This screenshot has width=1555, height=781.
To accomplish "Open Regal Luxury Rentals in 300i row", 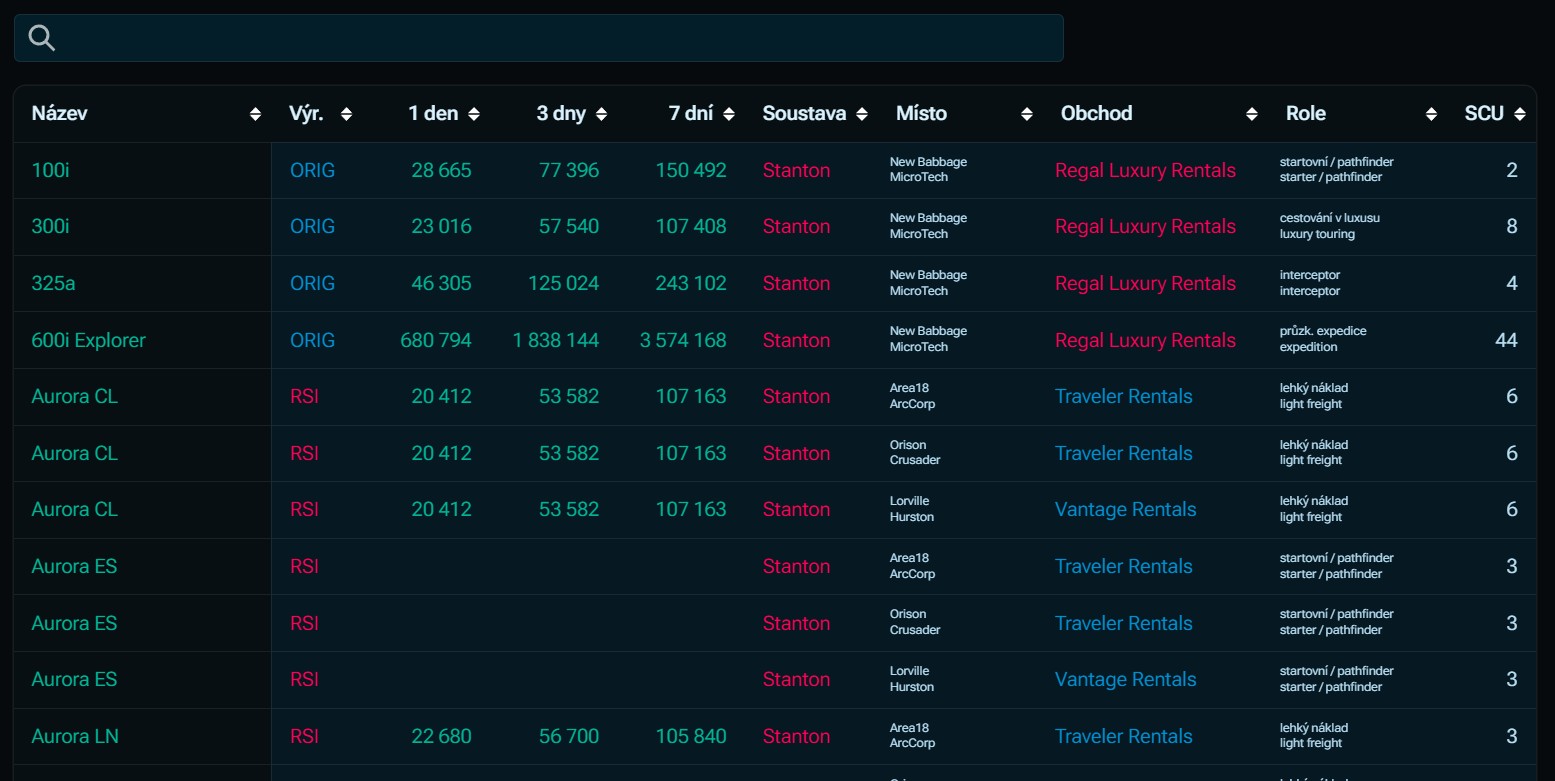I will pyautogui.click(x=1145, y=226).
